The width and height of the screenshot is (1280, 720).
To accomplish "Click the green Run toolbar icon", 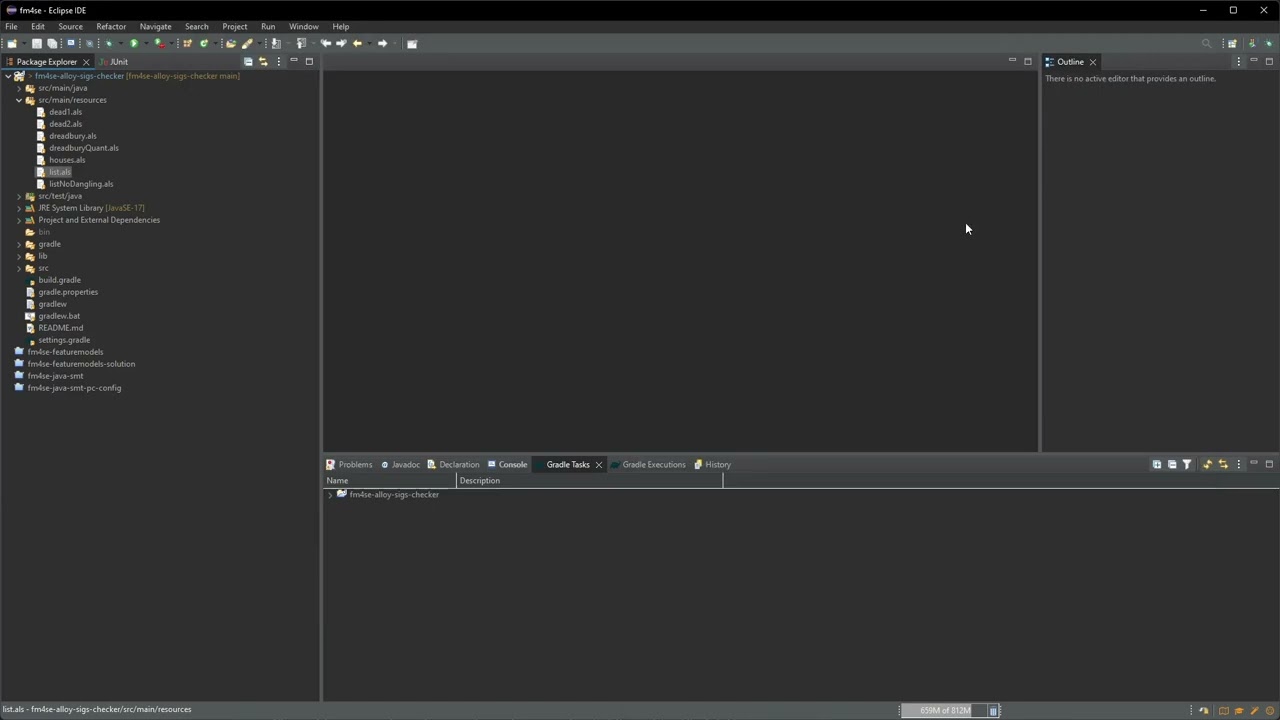I will click(x=134, y=43).
